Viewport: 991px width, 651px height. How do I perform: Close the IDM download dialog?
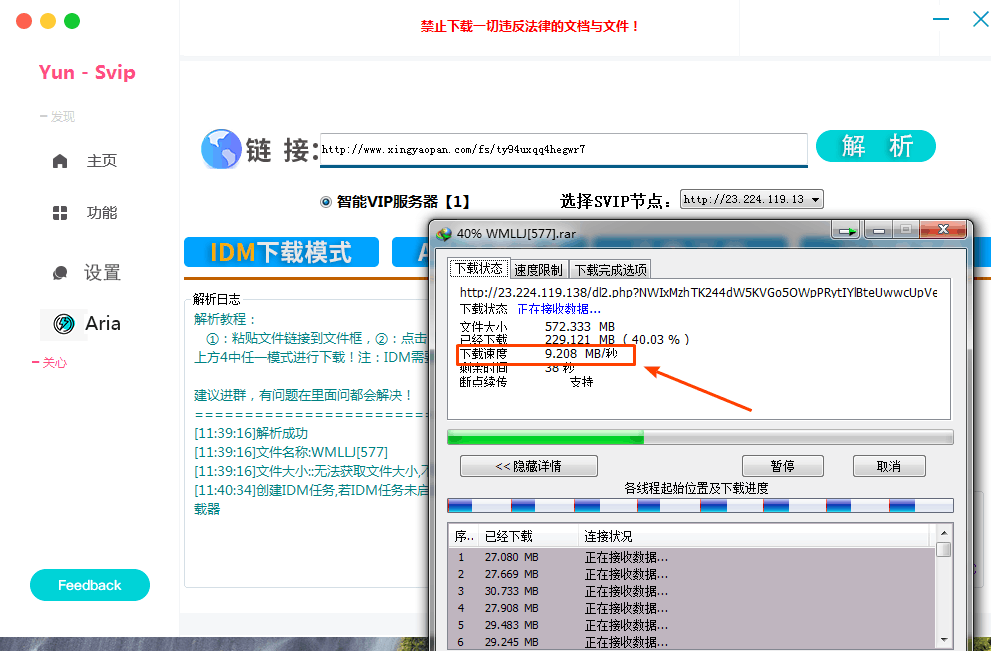943,229
